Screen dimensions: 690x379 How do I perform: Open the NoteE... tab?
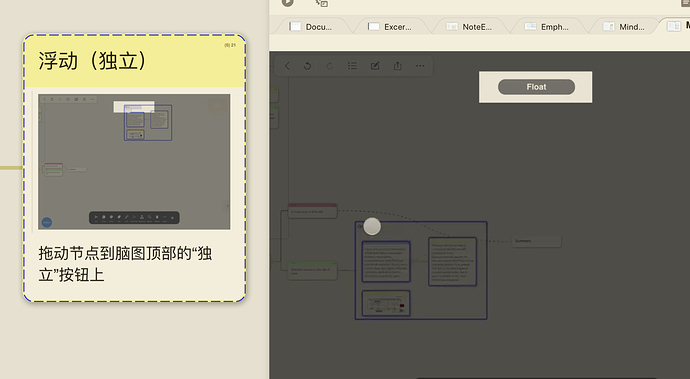point(469,27)
